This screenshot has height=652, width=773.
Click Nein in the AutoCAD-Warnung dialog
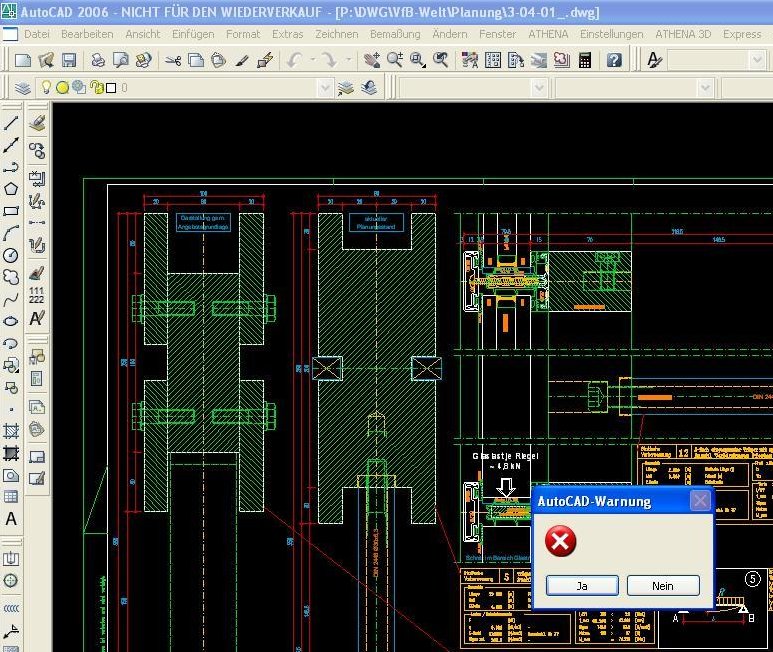click(x=663, y=585)
